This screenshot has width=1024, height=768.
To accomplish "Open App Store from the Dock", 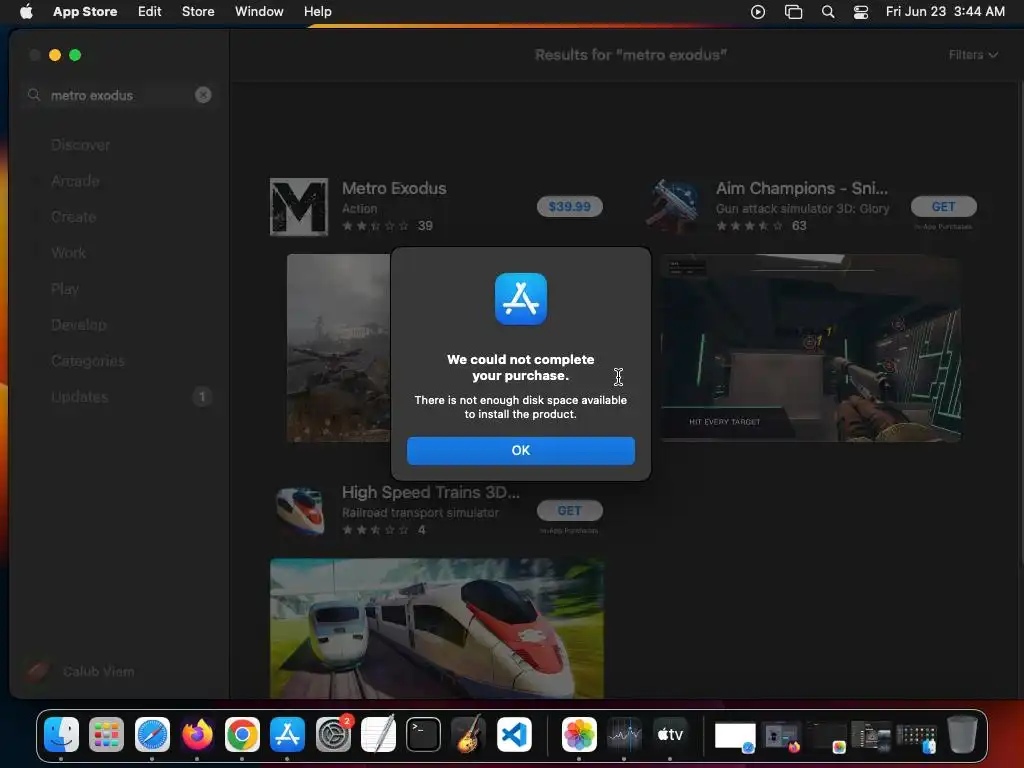I will 287,735.
